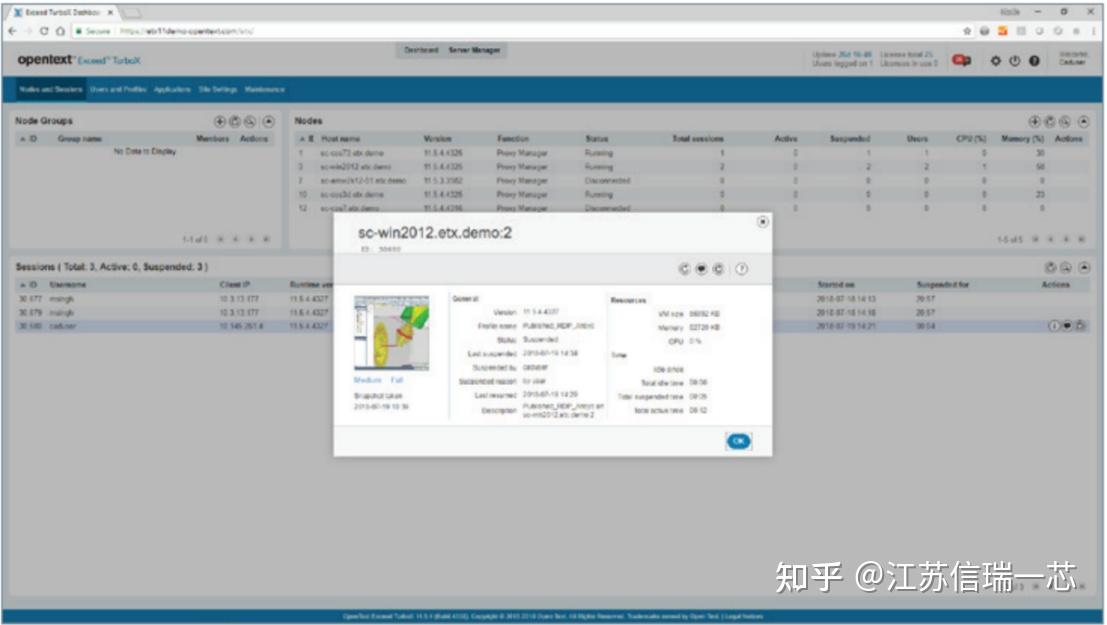Click the session snapshot thumbnail
The image size is (1107, 625).
[390, 330]
